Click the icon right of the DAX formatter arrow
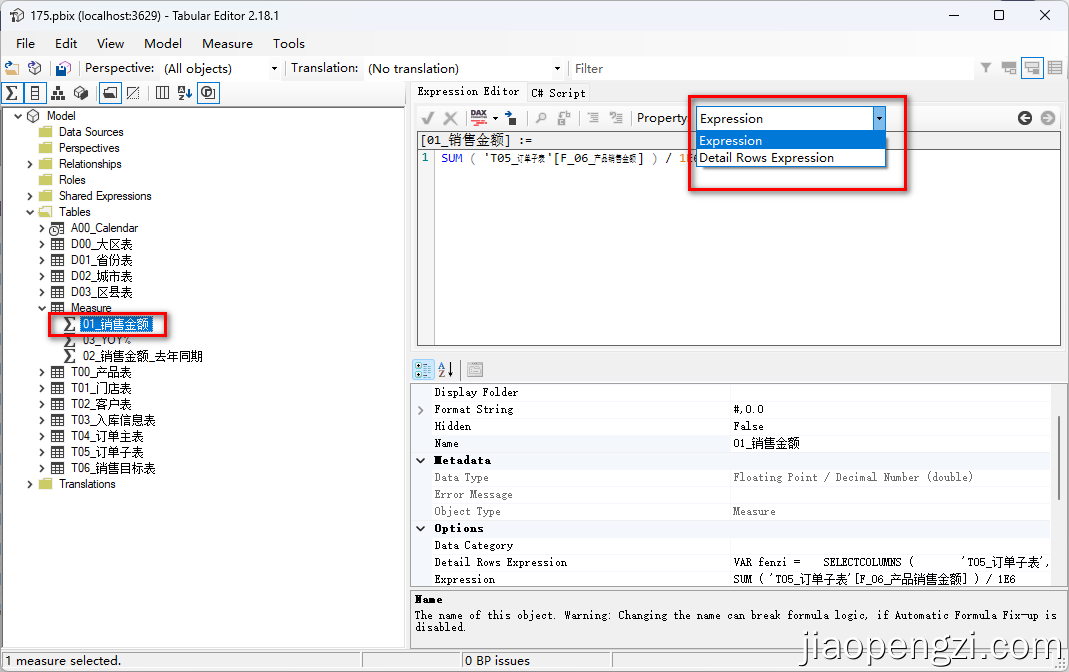1069x672 pixels. tap(511, 118)
